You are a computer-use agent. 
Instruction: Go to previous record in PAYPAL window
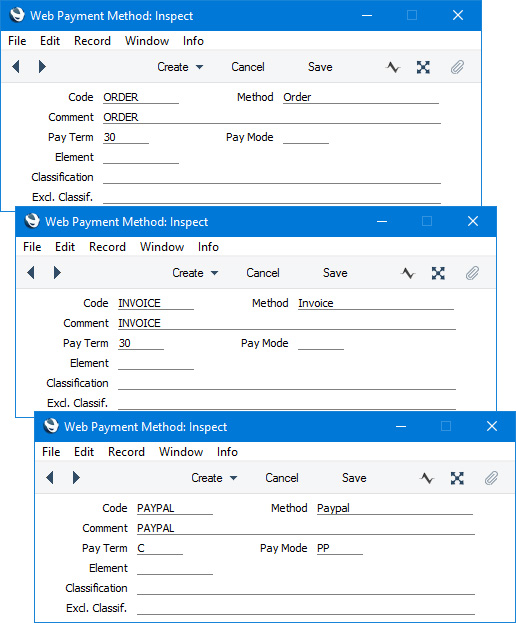click(50, 477)
